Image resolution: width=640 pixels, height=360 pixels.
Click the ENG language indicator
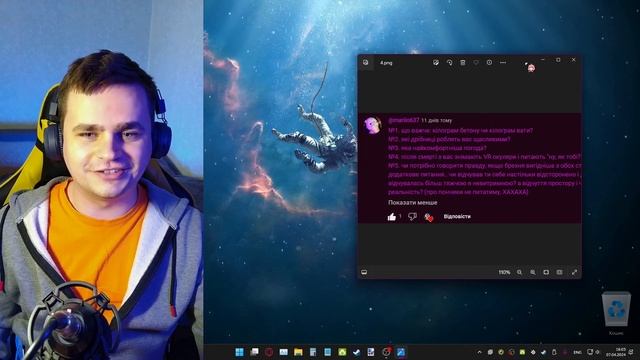coord(578,352)
